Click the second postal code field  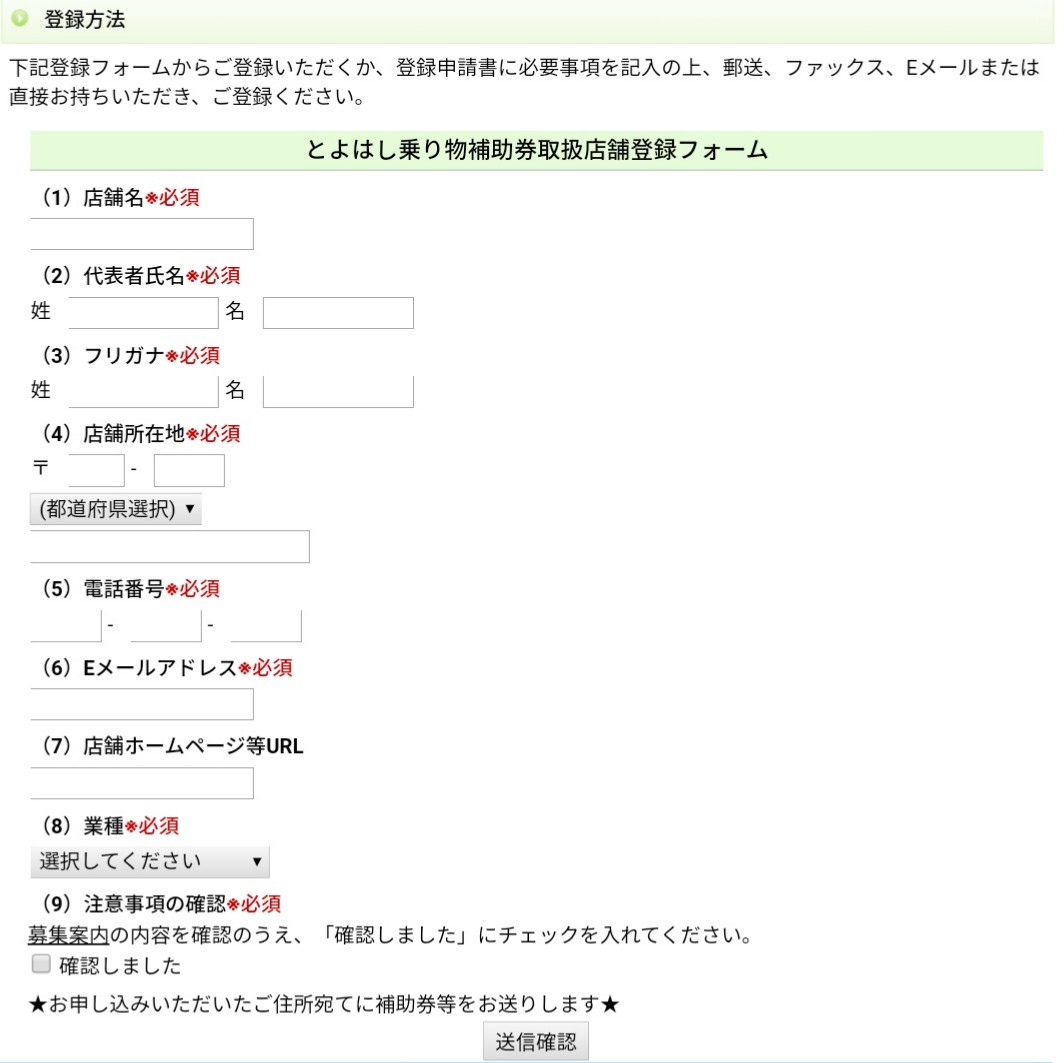pyautogui.click(x=189, y=470)
